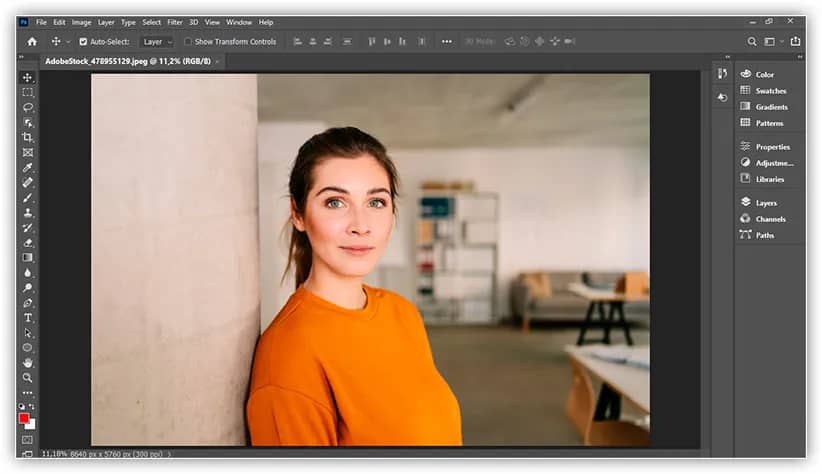Open the Layers panel
This screenshot has width=822, height=474.
765,203
